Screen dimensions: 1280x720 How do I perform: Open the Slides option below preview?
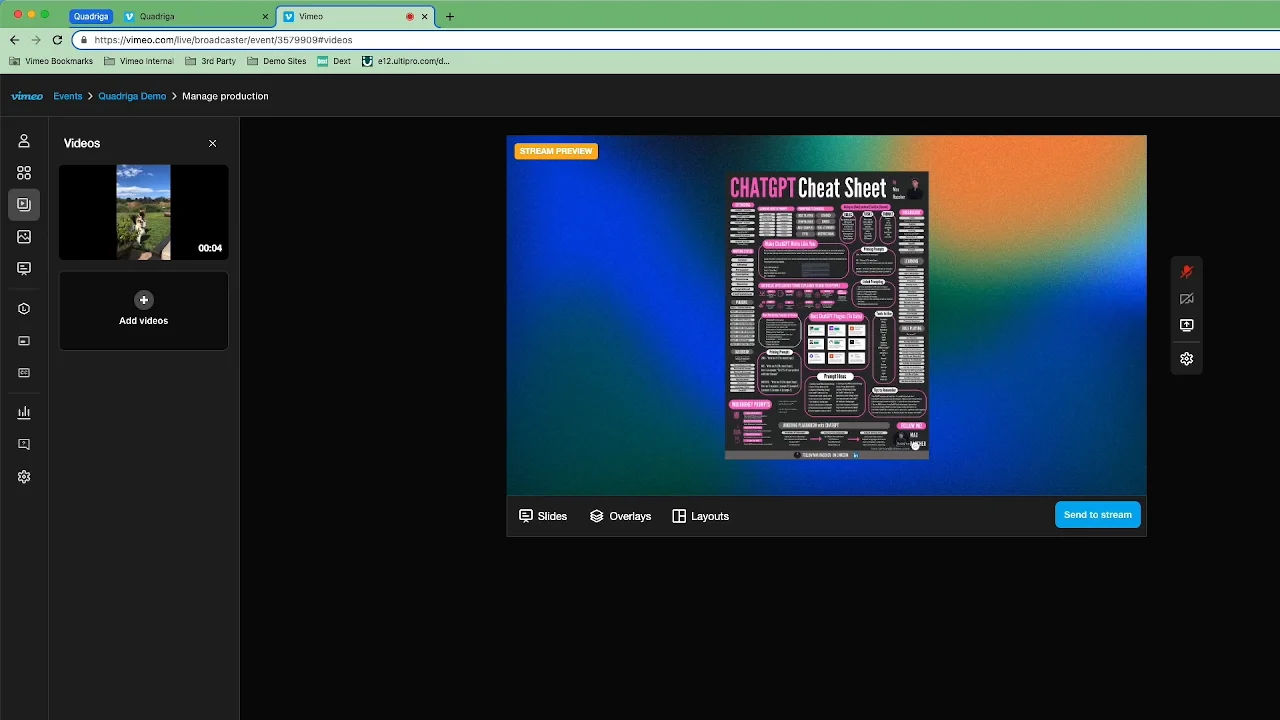pos(543,516)
